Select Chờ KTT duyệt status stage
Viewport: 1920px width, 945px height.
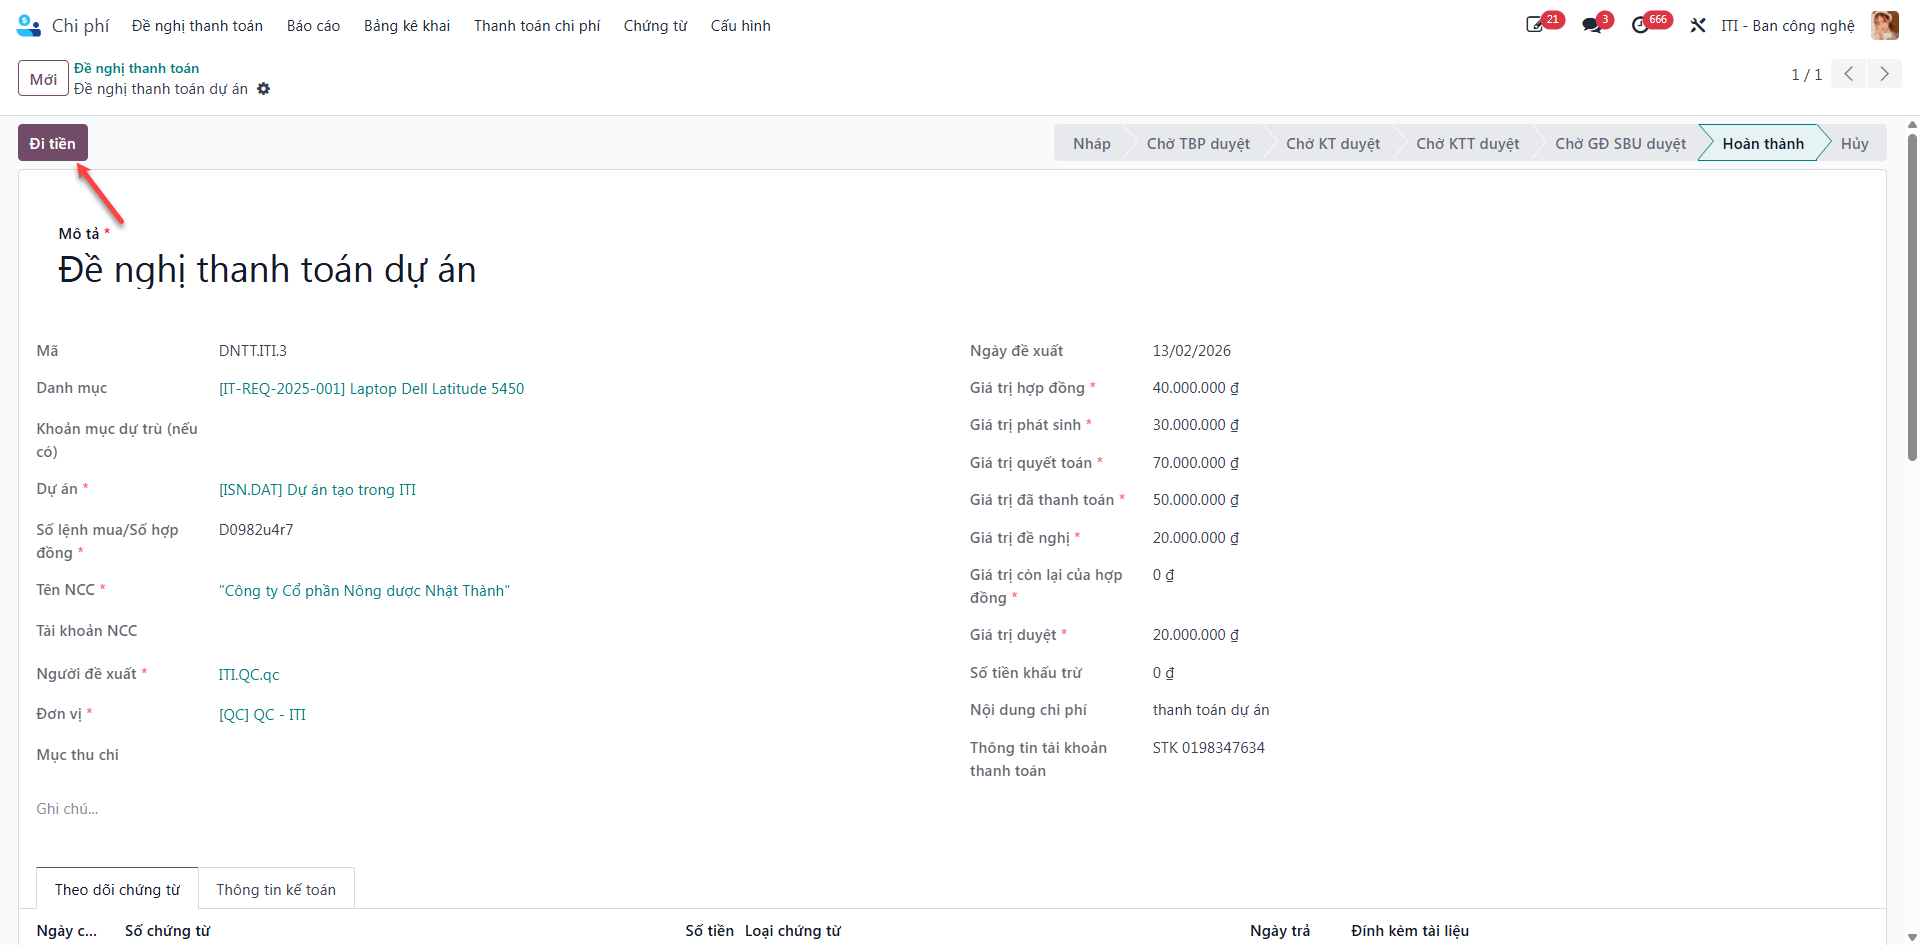coord(1467,143)
